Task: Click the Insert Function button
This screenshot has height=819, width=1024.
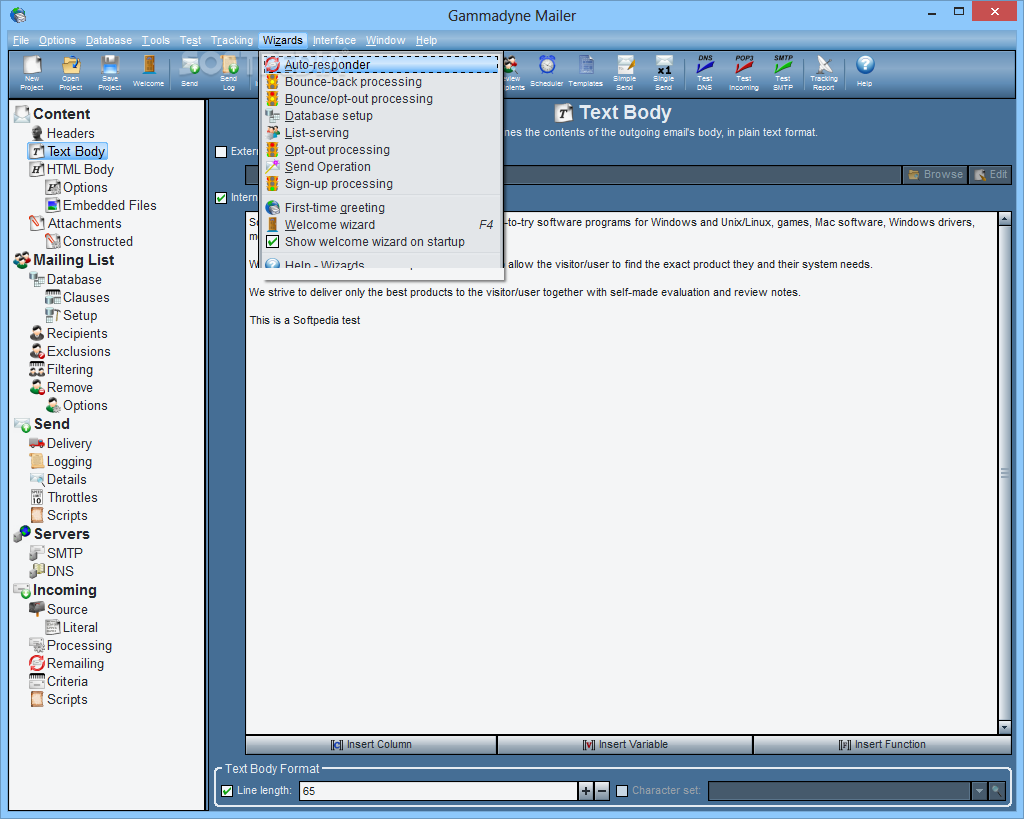Action: point(882,745)
